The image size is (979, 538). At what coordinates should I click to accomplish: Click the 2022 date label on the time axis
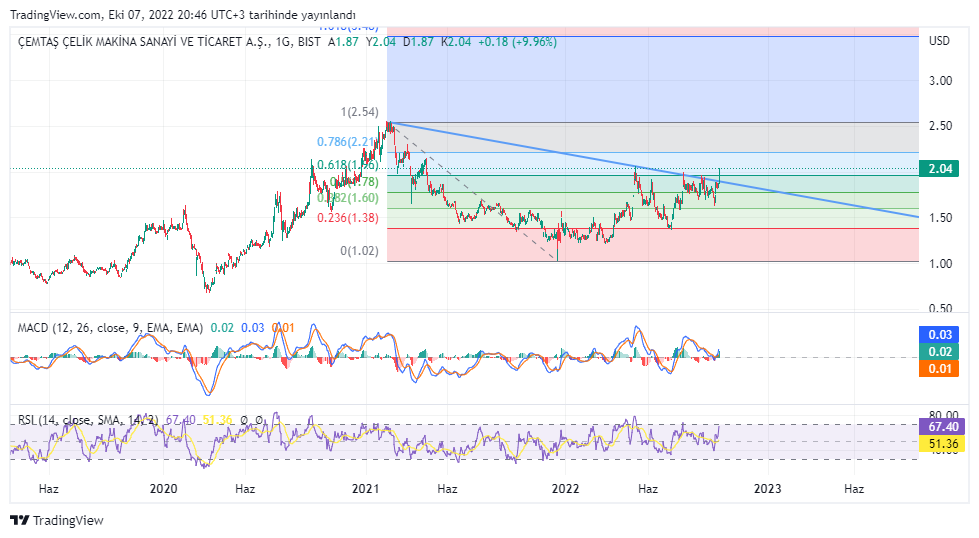point(565,489)
